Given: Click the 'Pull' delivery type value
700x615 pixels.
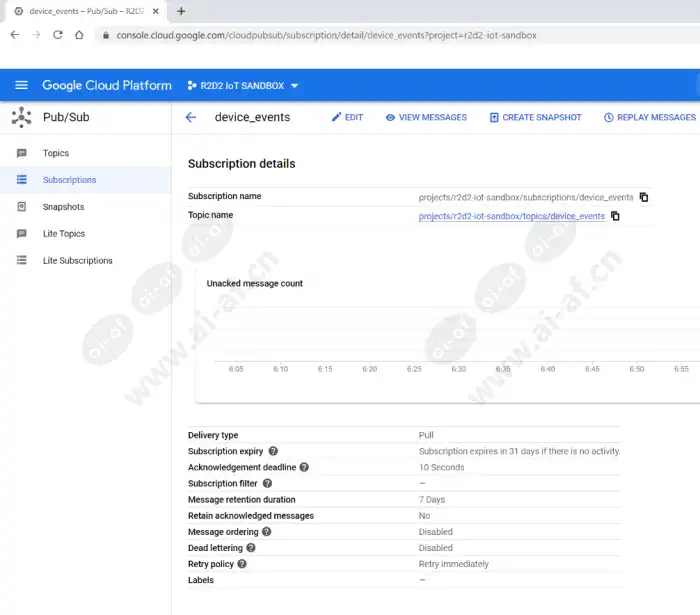Looking at the screenshot, I should (426, 435).
